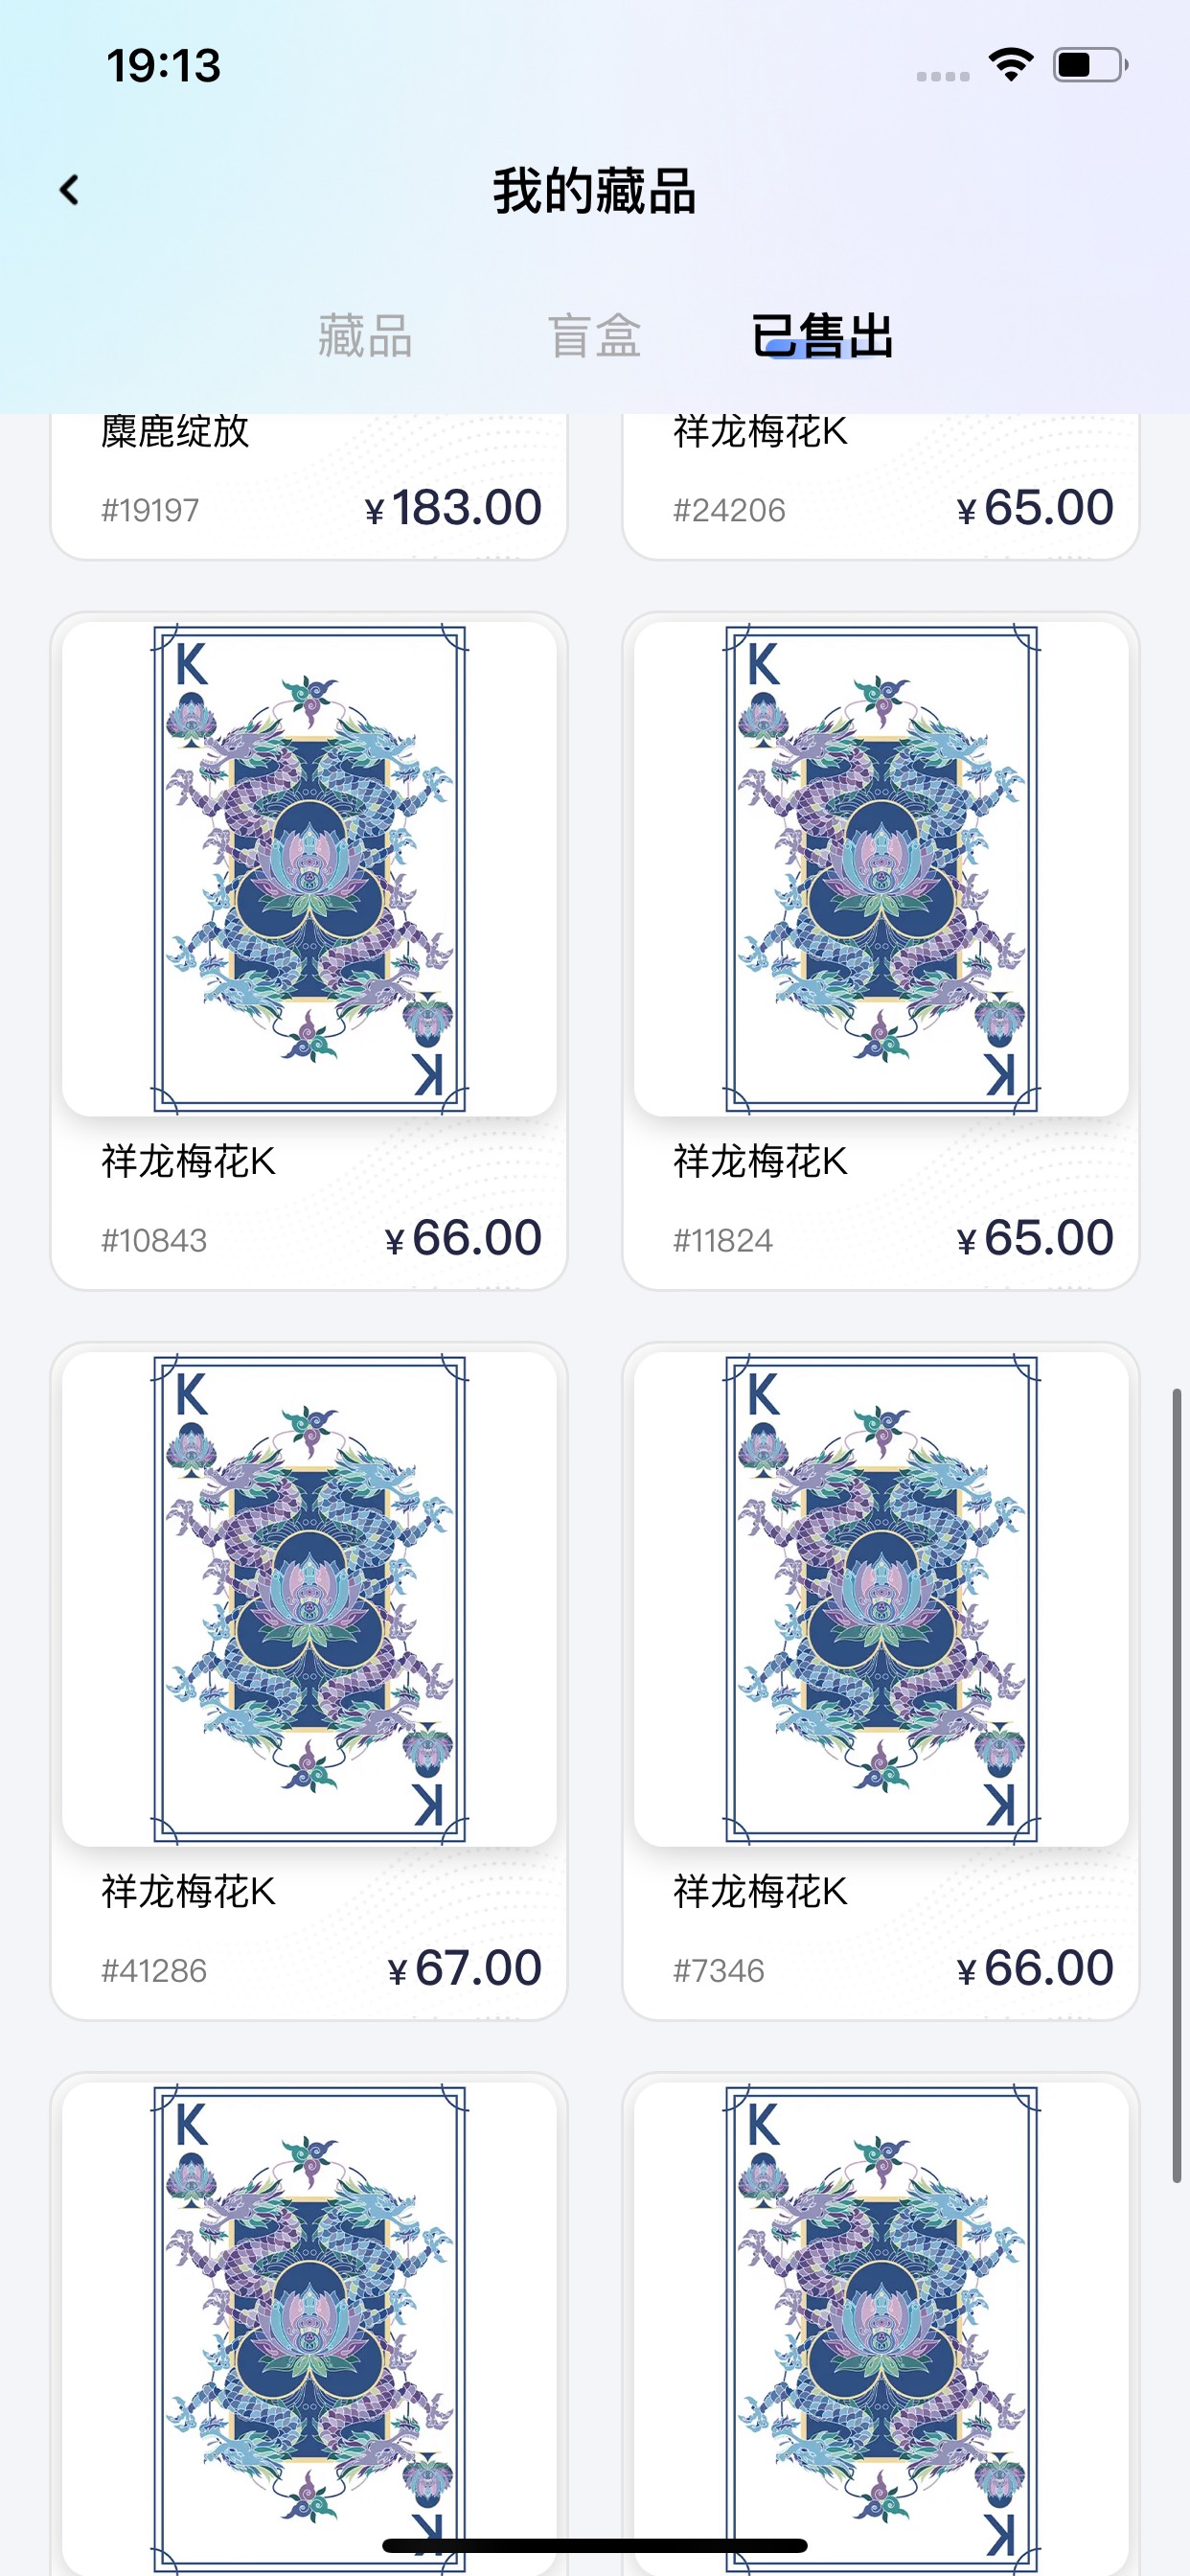Image resolution: width=1190 pixels, height=2576 pixels.
Task: Tap the 我的藏品 page title
Action: pyautogui.click(x=594, y=191)
